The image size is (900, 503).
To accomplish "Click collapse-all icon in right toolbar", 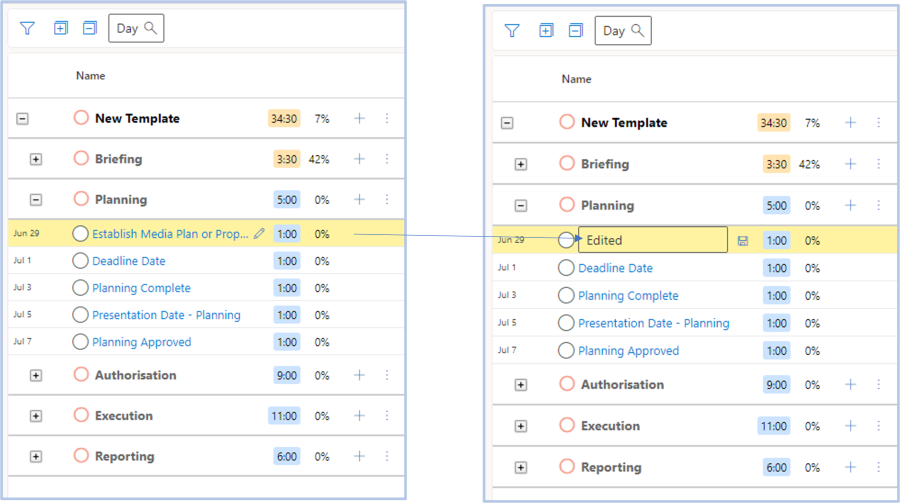I will (x=575, y=31).
